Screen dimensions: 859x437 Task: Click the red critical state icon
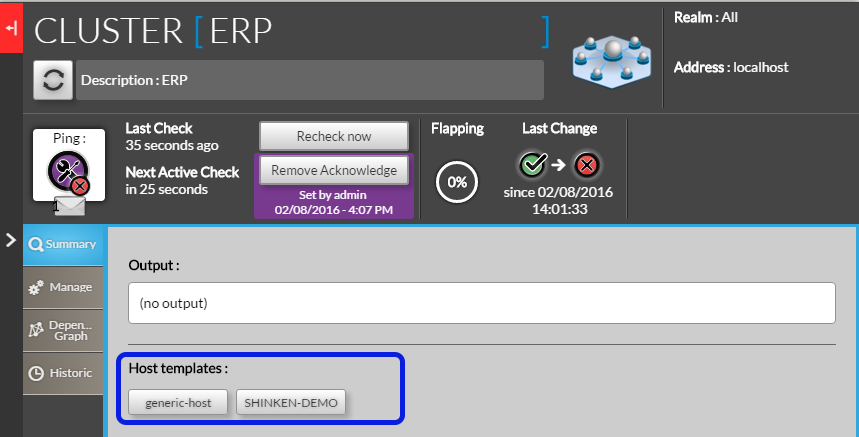[x=588, y=163]
